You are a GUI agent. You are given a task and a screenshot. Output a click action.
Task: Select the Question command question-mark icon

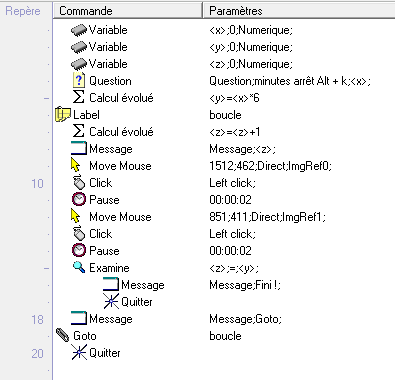[79, 81]
